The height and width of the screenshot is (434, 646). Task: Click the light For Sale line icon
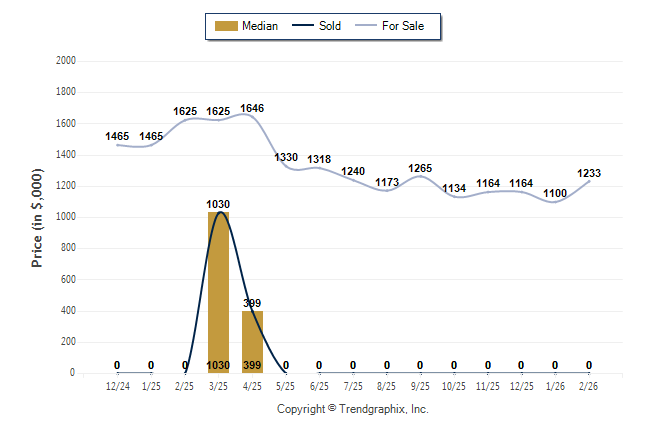click(x=364, y=26)
